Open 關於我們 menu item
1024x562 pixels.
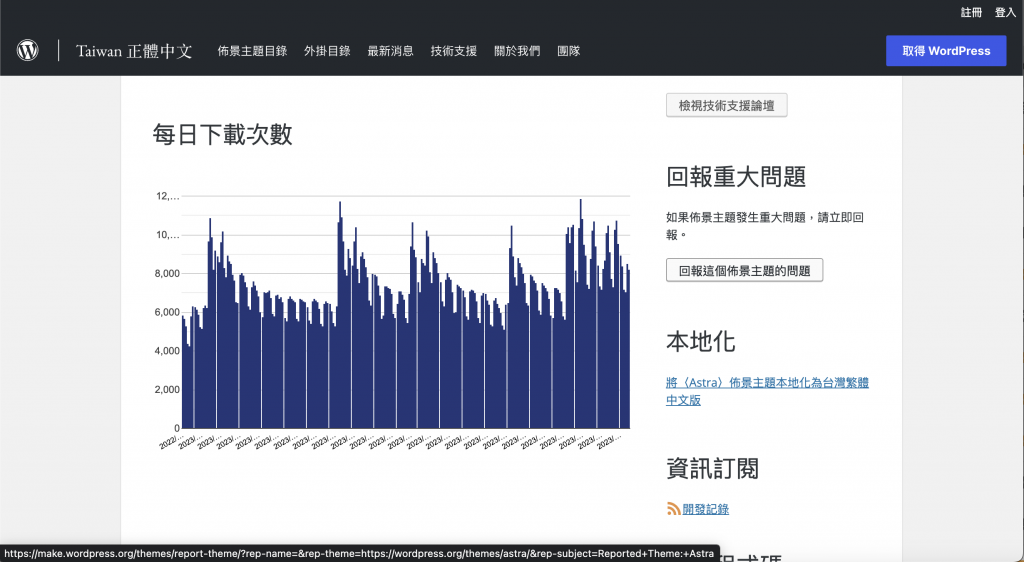517,51
